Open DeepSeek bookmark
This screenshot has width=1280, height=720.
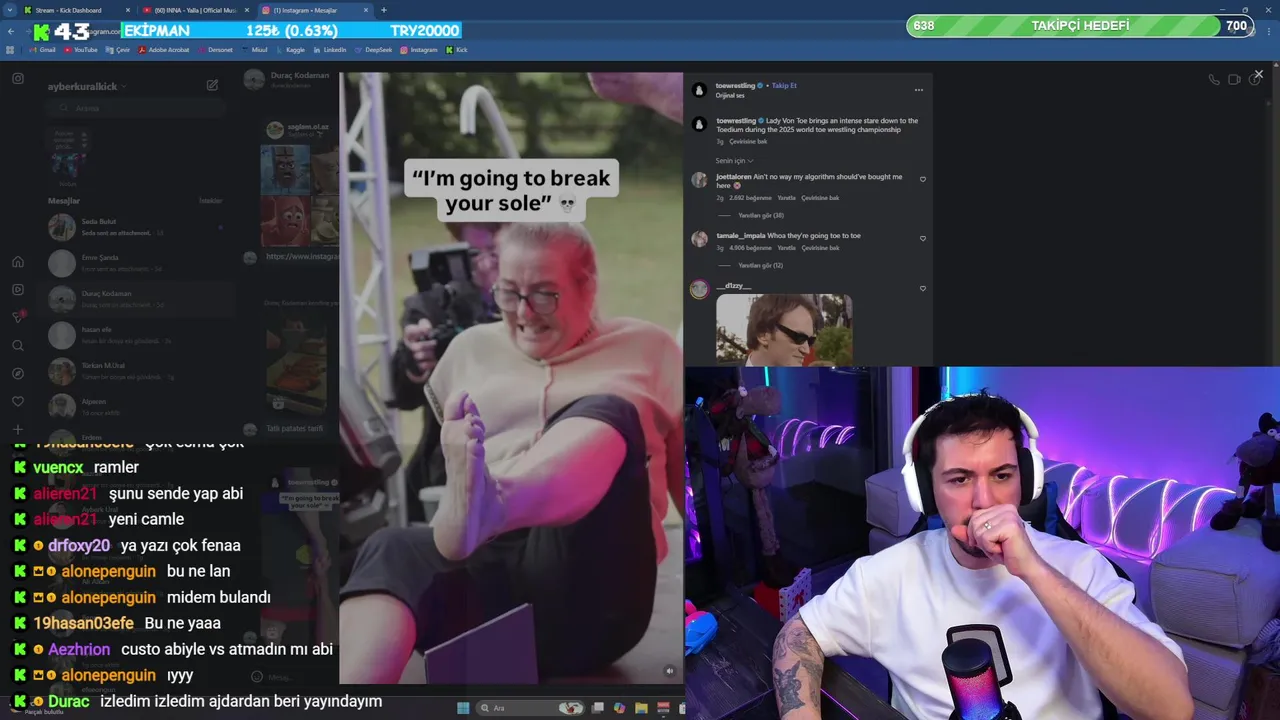tap(373, 49)
